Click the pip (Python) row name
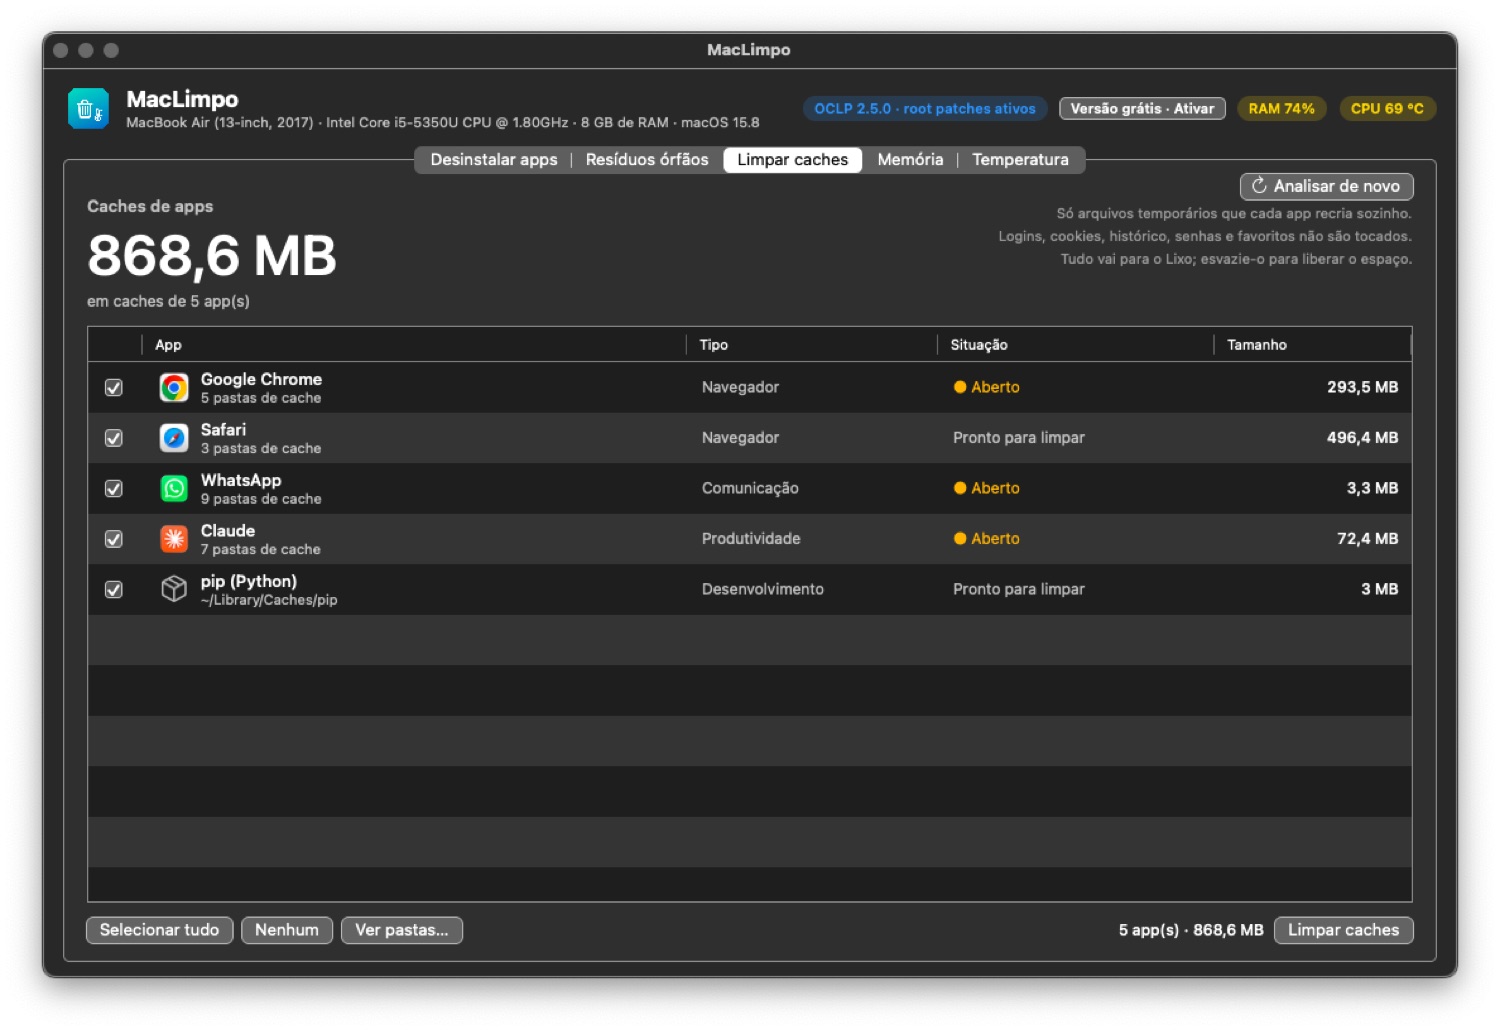 click(249, 582)
